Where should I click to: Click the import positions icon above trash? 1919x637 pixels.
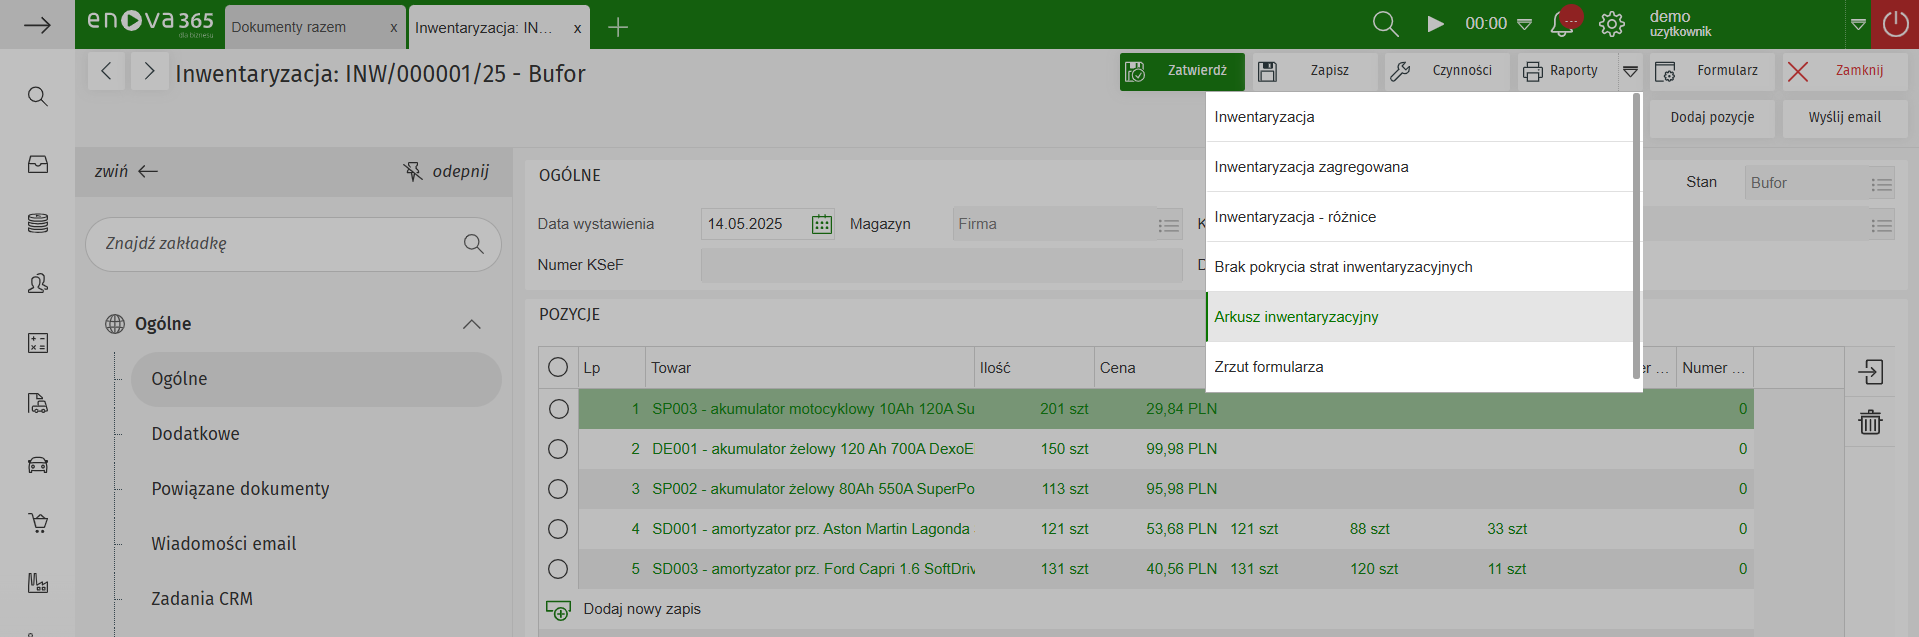[1870, 372]
